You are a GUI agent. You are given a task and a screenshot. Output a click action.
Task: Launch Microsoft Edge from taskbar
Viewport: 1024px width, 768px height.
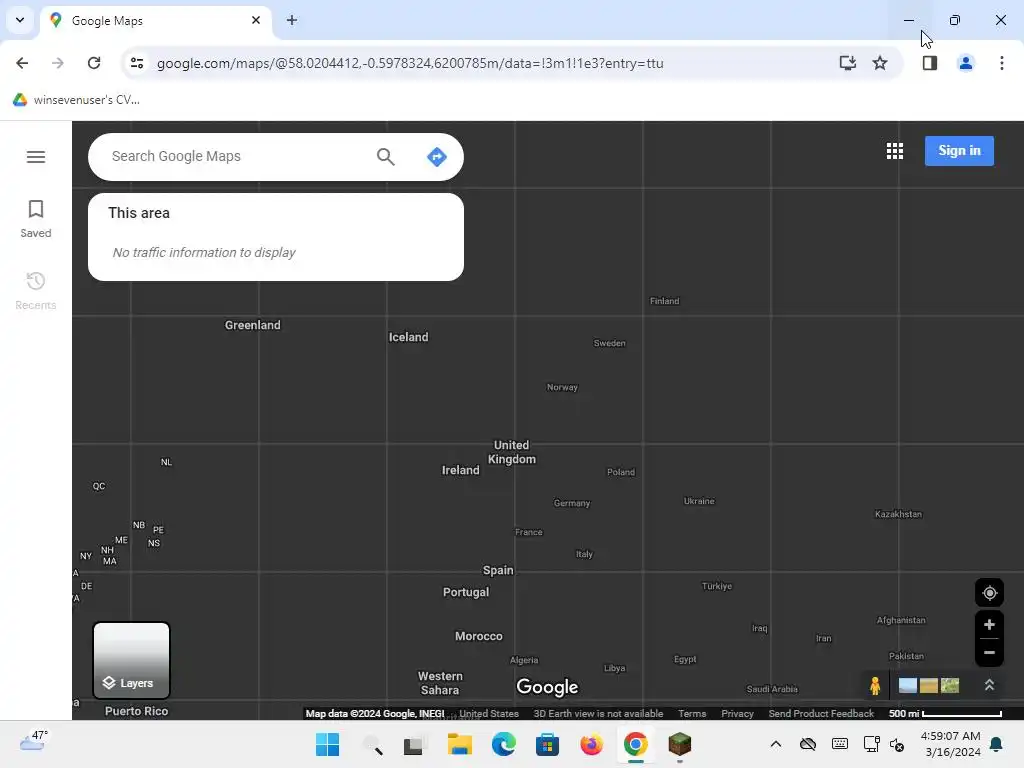pos(504,744)
